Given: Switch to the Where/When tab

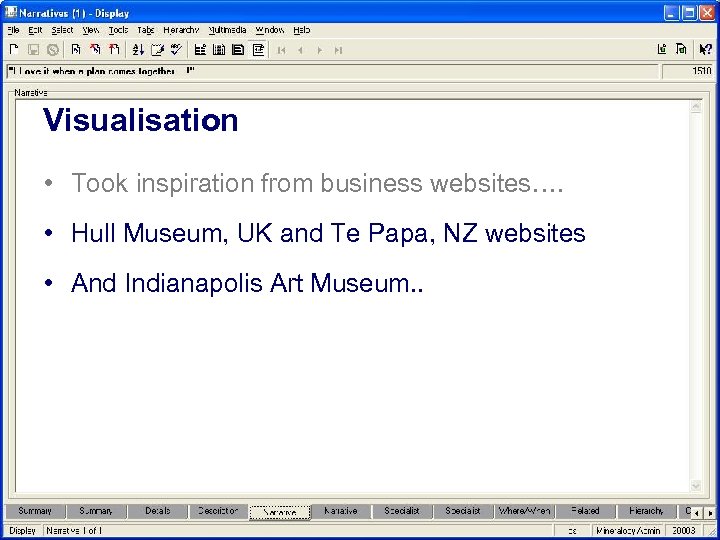Looking at the screenshot, I should click(x=524, y=511).
